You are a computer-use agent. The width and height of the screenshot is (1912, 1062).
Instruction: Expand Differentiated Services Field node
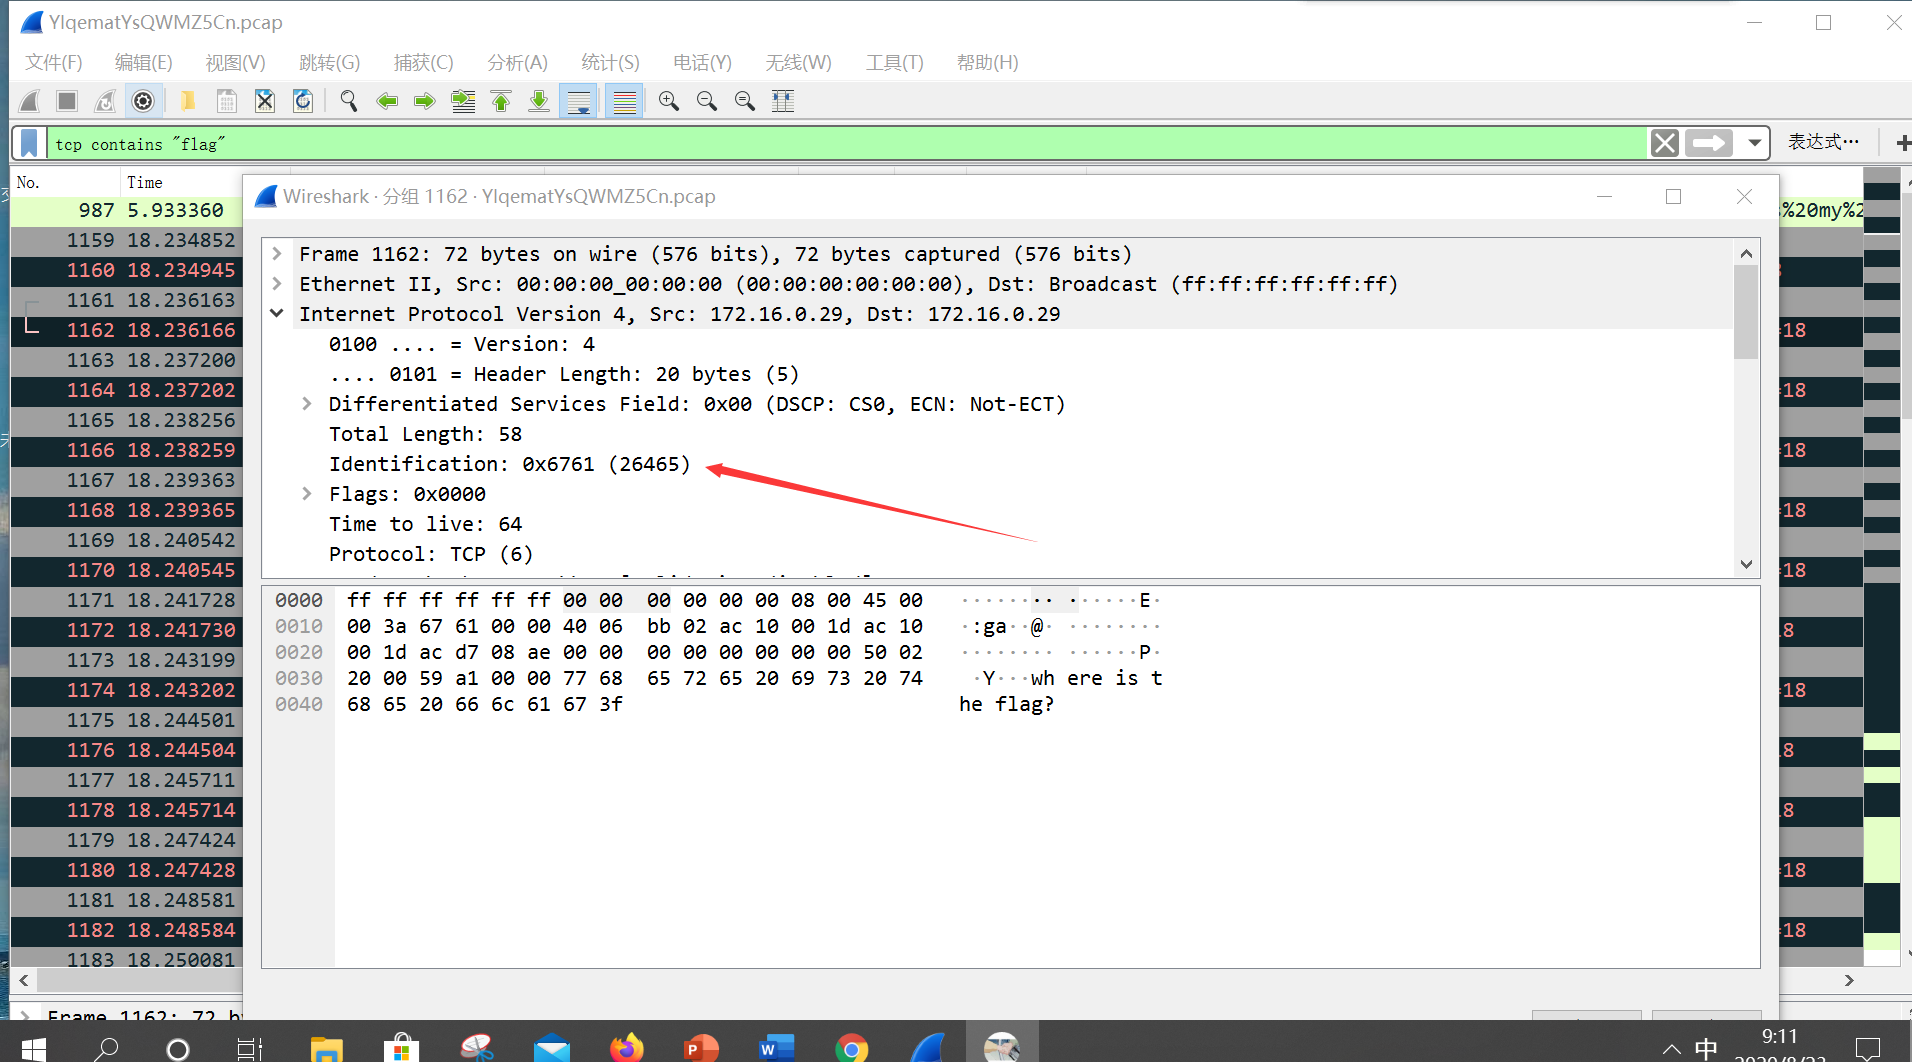point(307,404)
